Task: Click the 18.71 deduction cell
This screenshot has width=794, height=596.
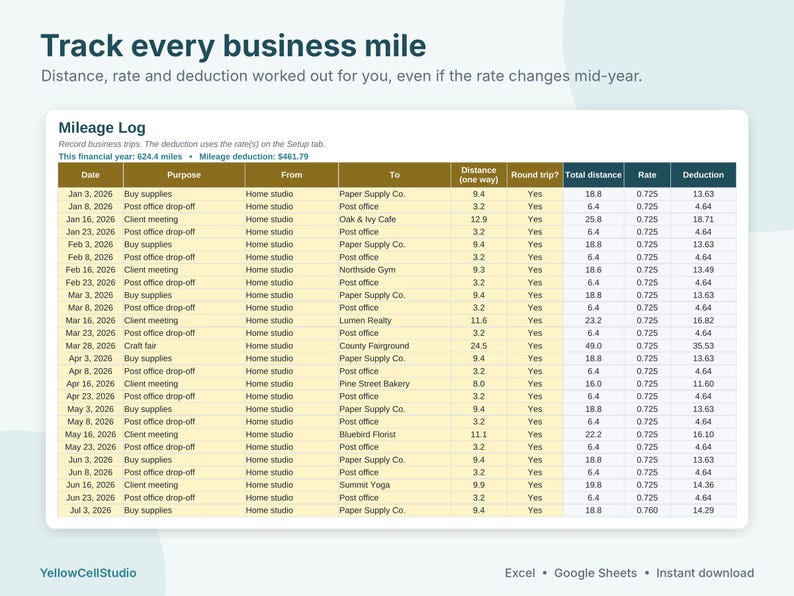Action: pos(703,219)
